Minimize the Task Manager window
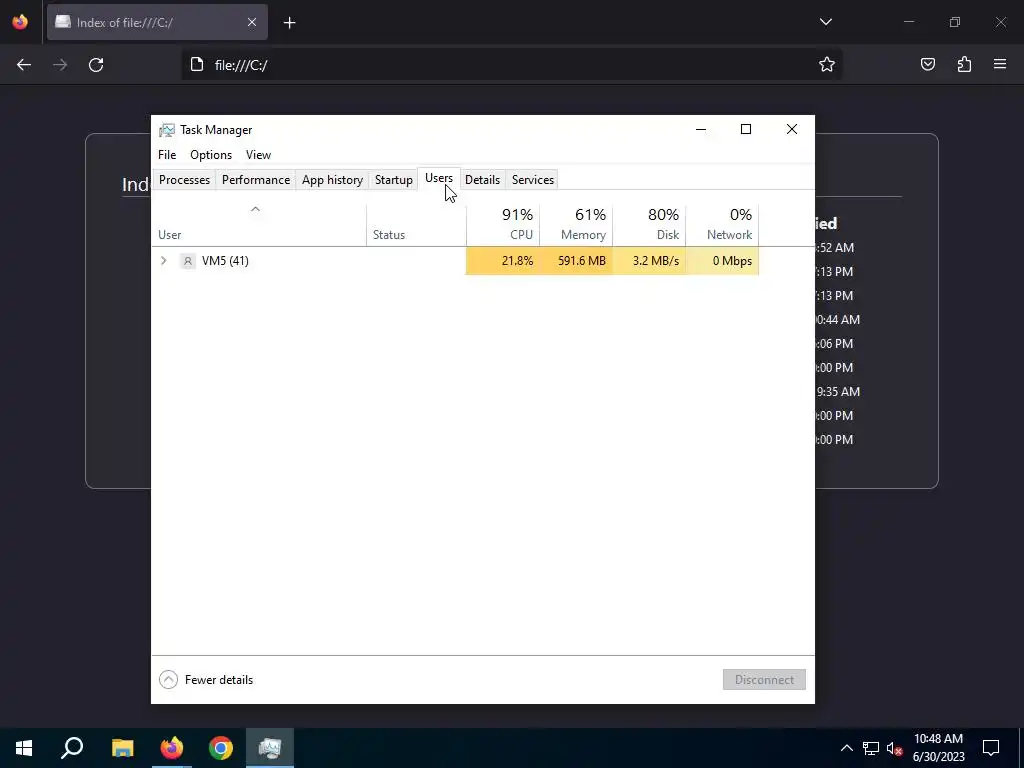This screenshot has height=768, width=1024. [x=701, y=129]
